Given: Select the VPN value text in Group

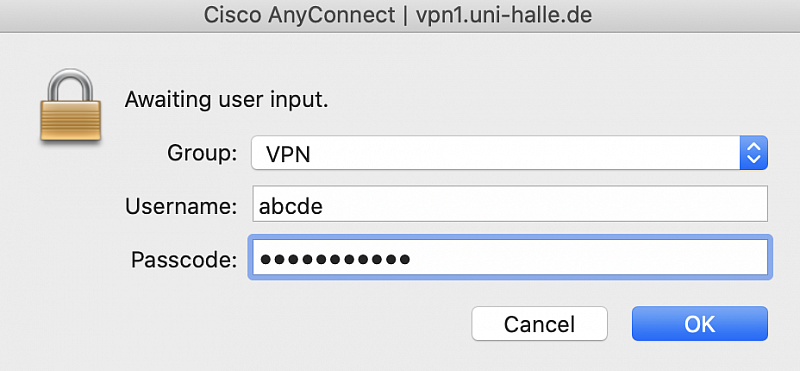Looking at the screenshot, I should pos(288,154).
